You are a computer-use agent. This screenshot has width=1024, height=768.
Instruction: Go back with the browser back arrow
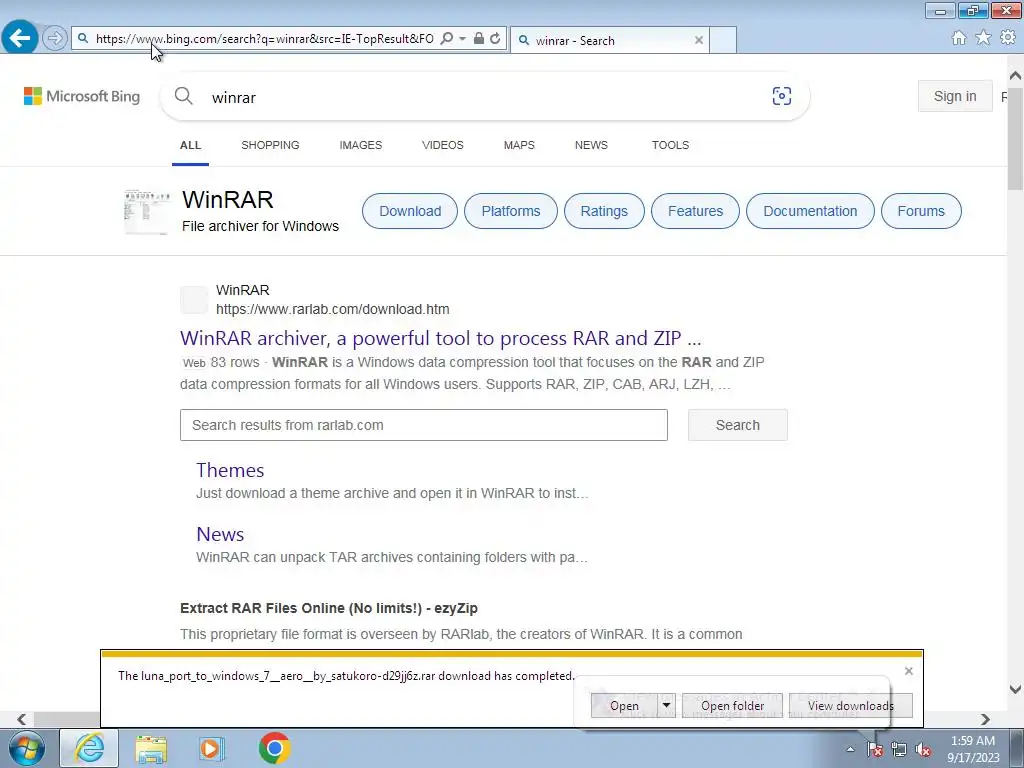click(20, 38)
